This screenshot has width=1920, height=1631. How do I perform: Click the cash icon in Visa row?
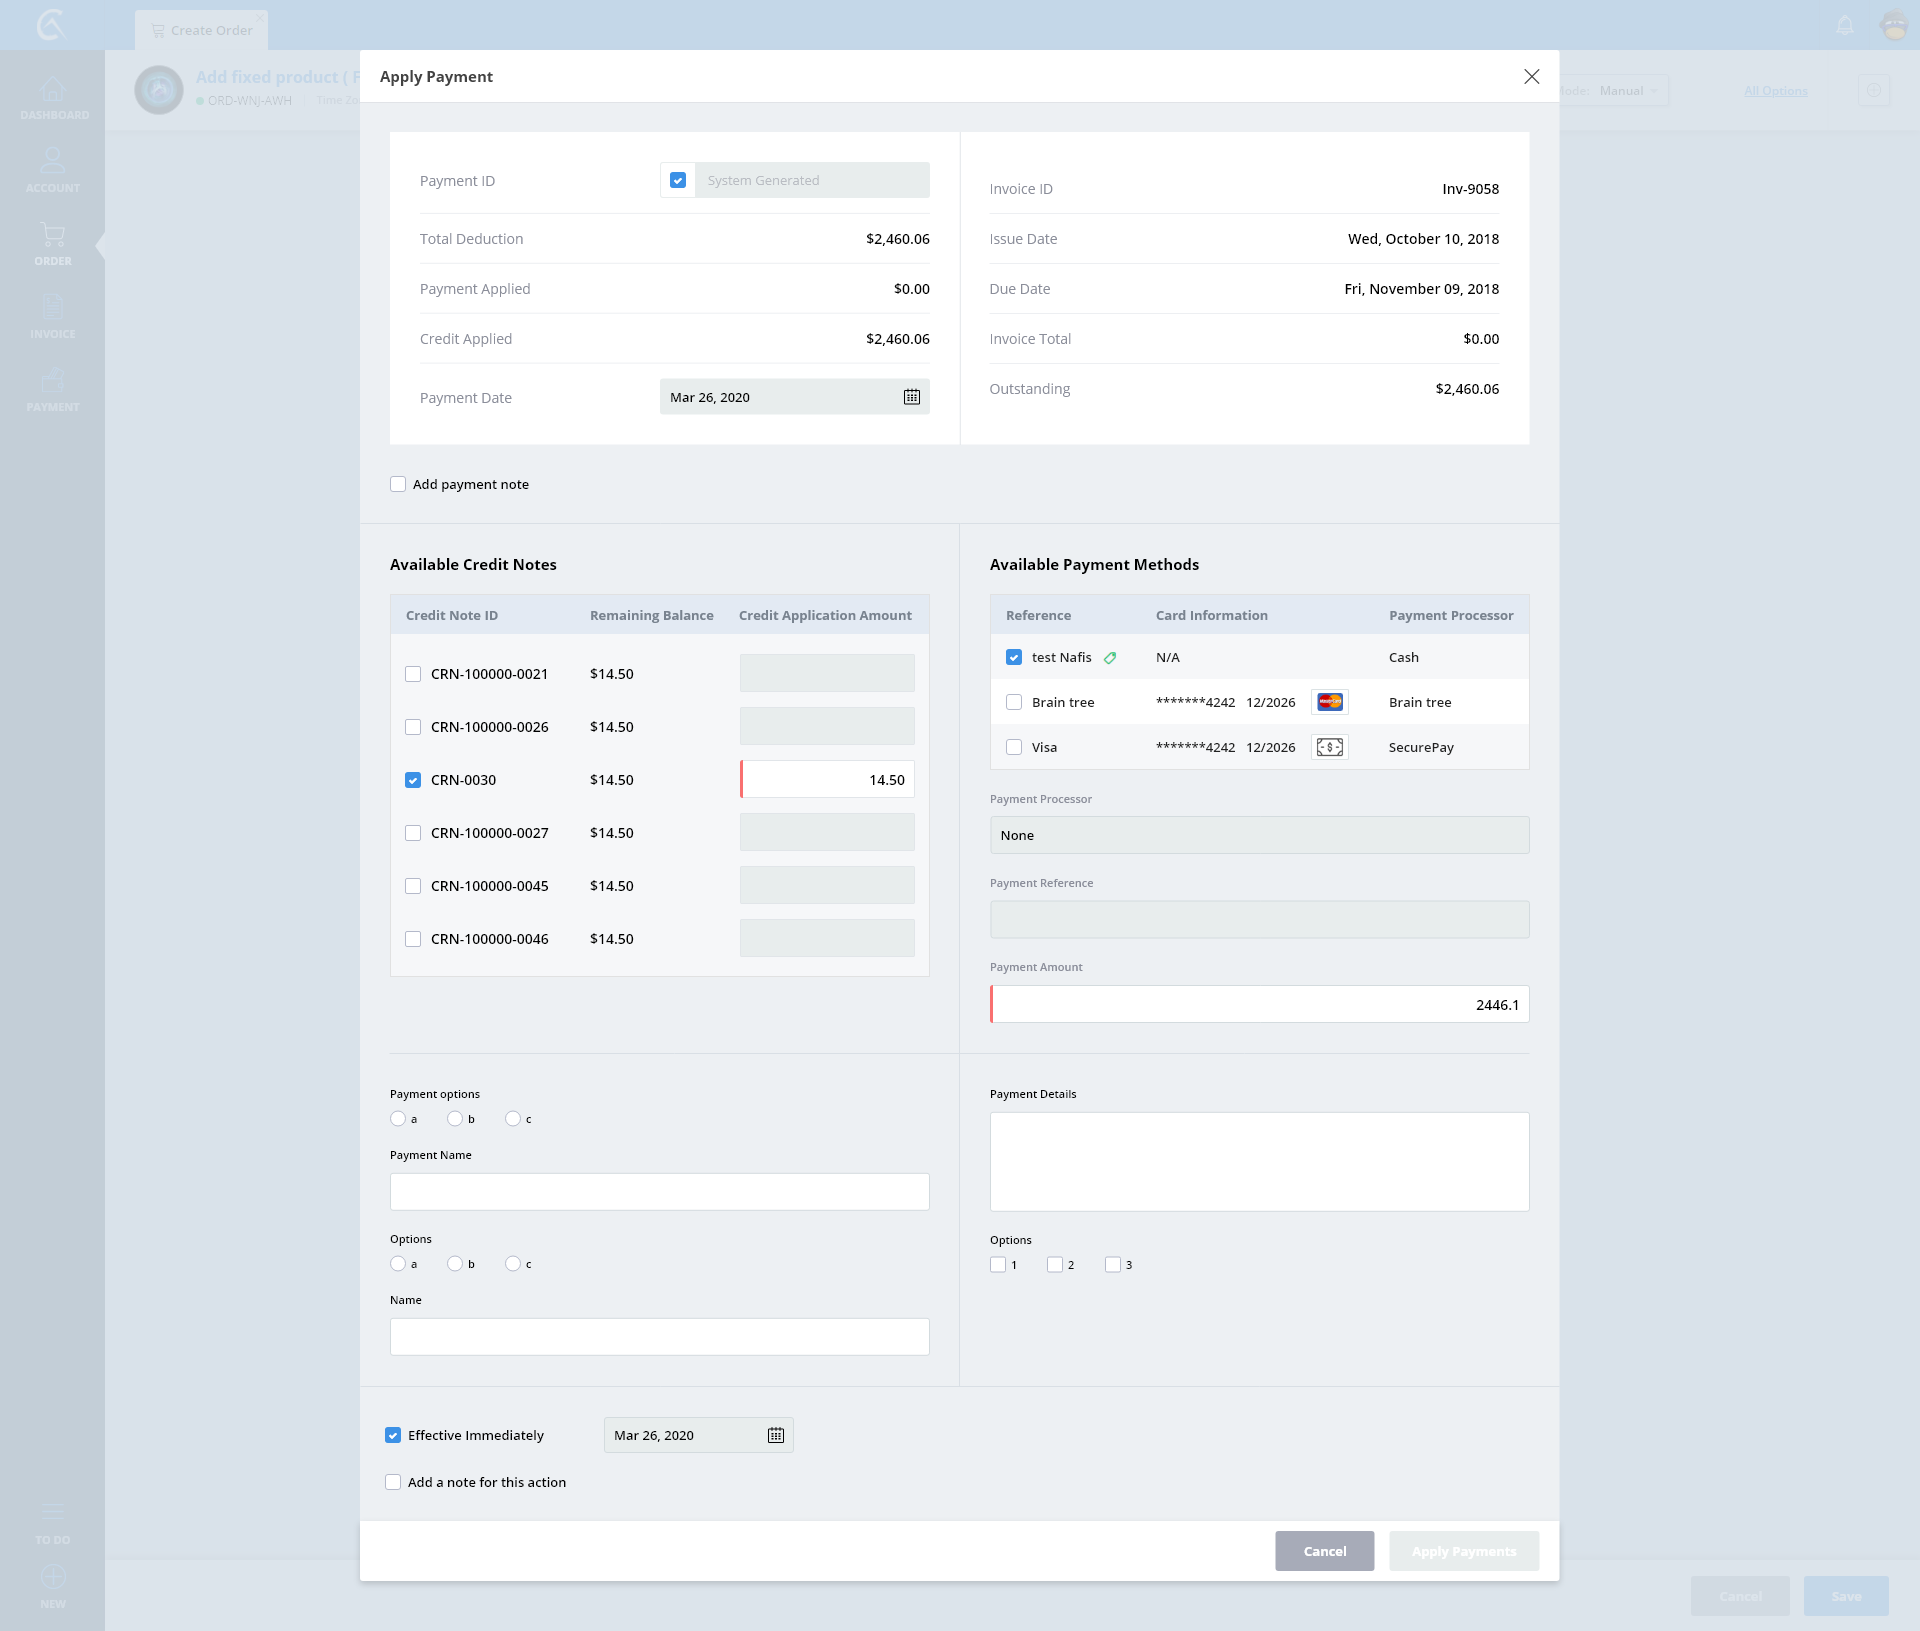[x=1329, y=747]
